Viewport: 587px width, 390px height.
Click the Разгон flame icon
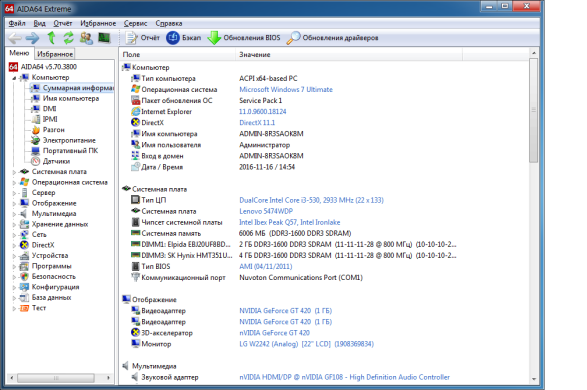coord(36,130)
